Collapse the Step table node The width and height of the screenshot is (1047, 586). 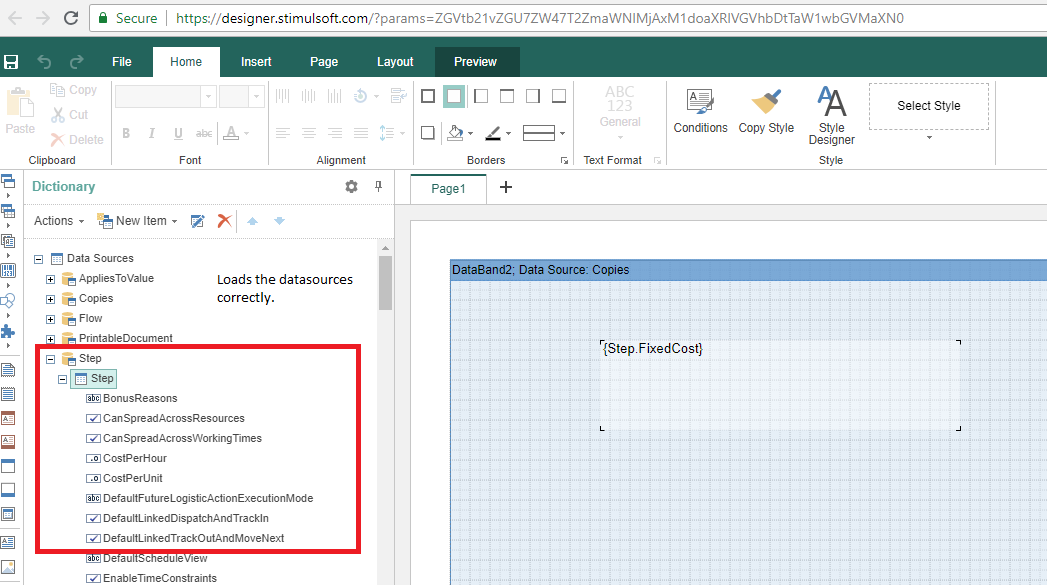pyautogui.click(x=62, y=379)
